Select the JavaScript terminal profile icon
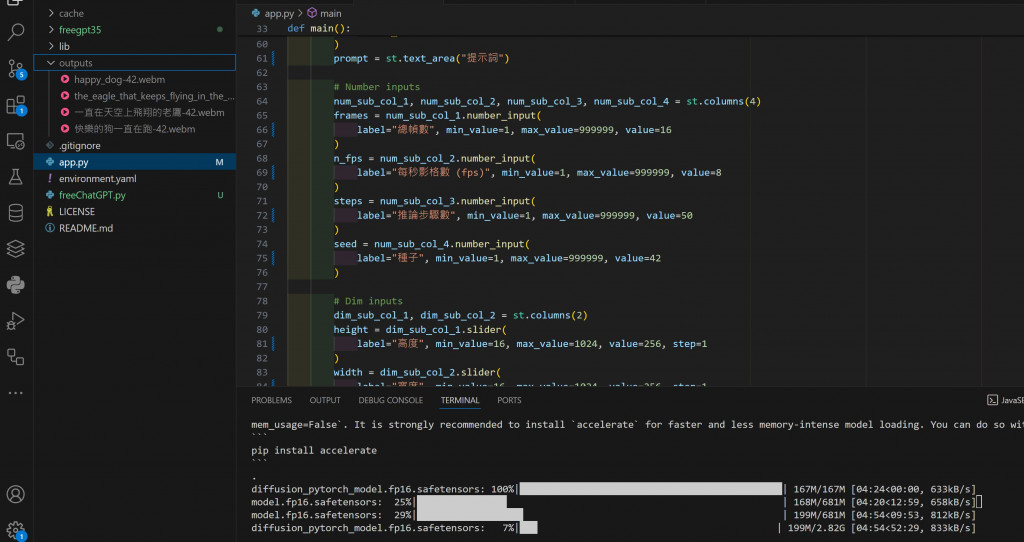Image resolution: width=1024 pixels, height=542 pixels. 992,400
